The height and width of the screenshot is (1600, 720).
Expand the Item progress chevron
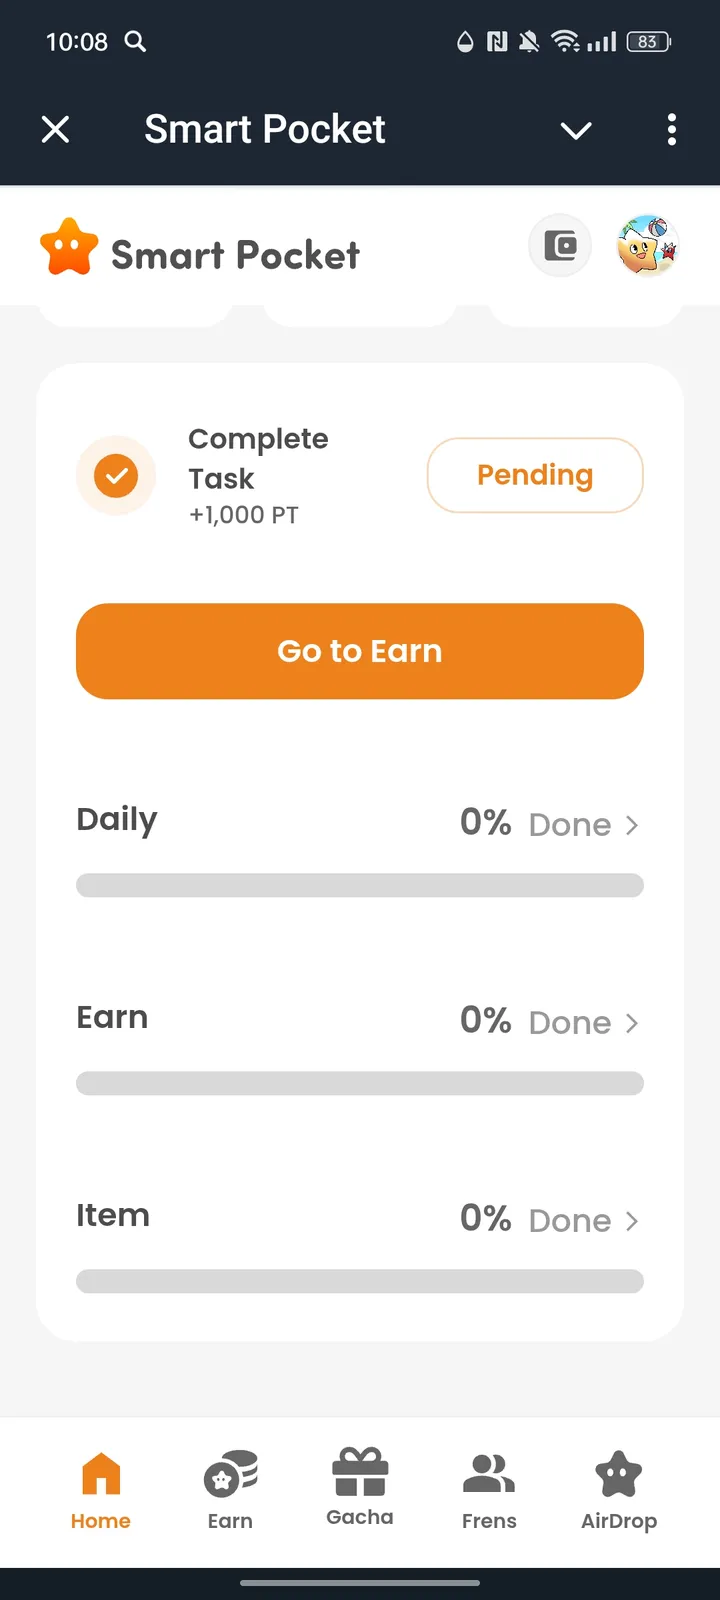coord(631,1221)
